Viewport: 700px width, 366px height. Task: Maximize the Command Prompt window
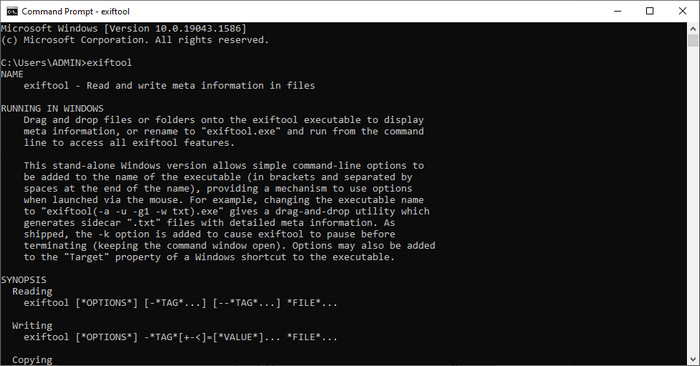[650, 11]
